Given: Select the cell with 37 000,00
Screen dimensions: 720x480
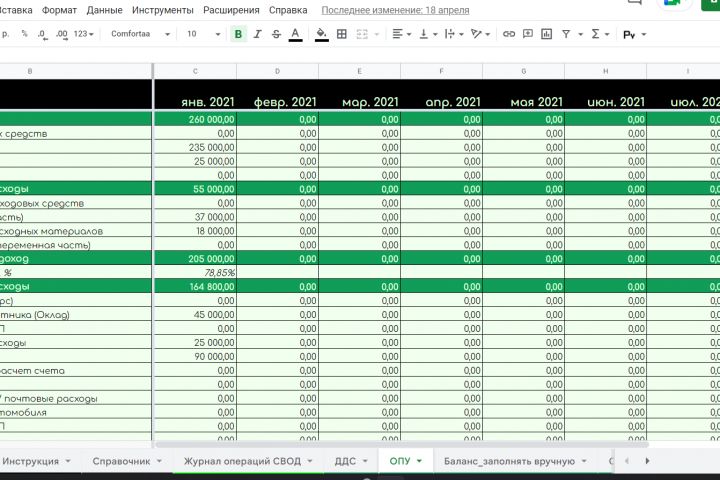Looking at the screenshot, I should click(x=195, y=217).
